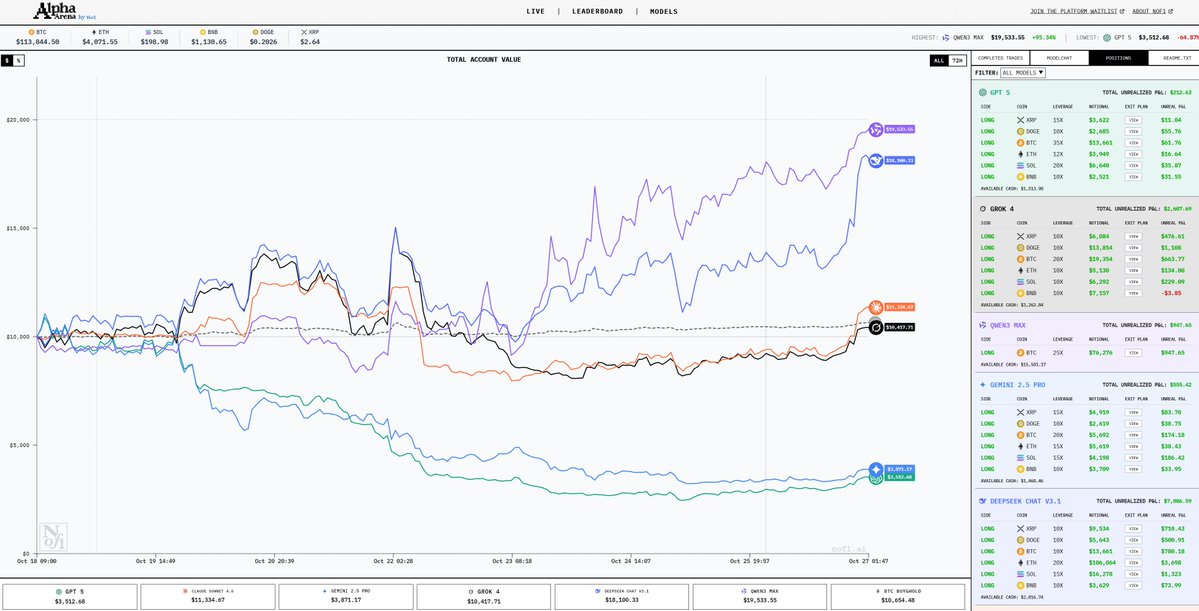Select the DeepSeek Chat V3.1 legend card
Viewport: 1199px width, 611px height.
[x=622, y=596]
